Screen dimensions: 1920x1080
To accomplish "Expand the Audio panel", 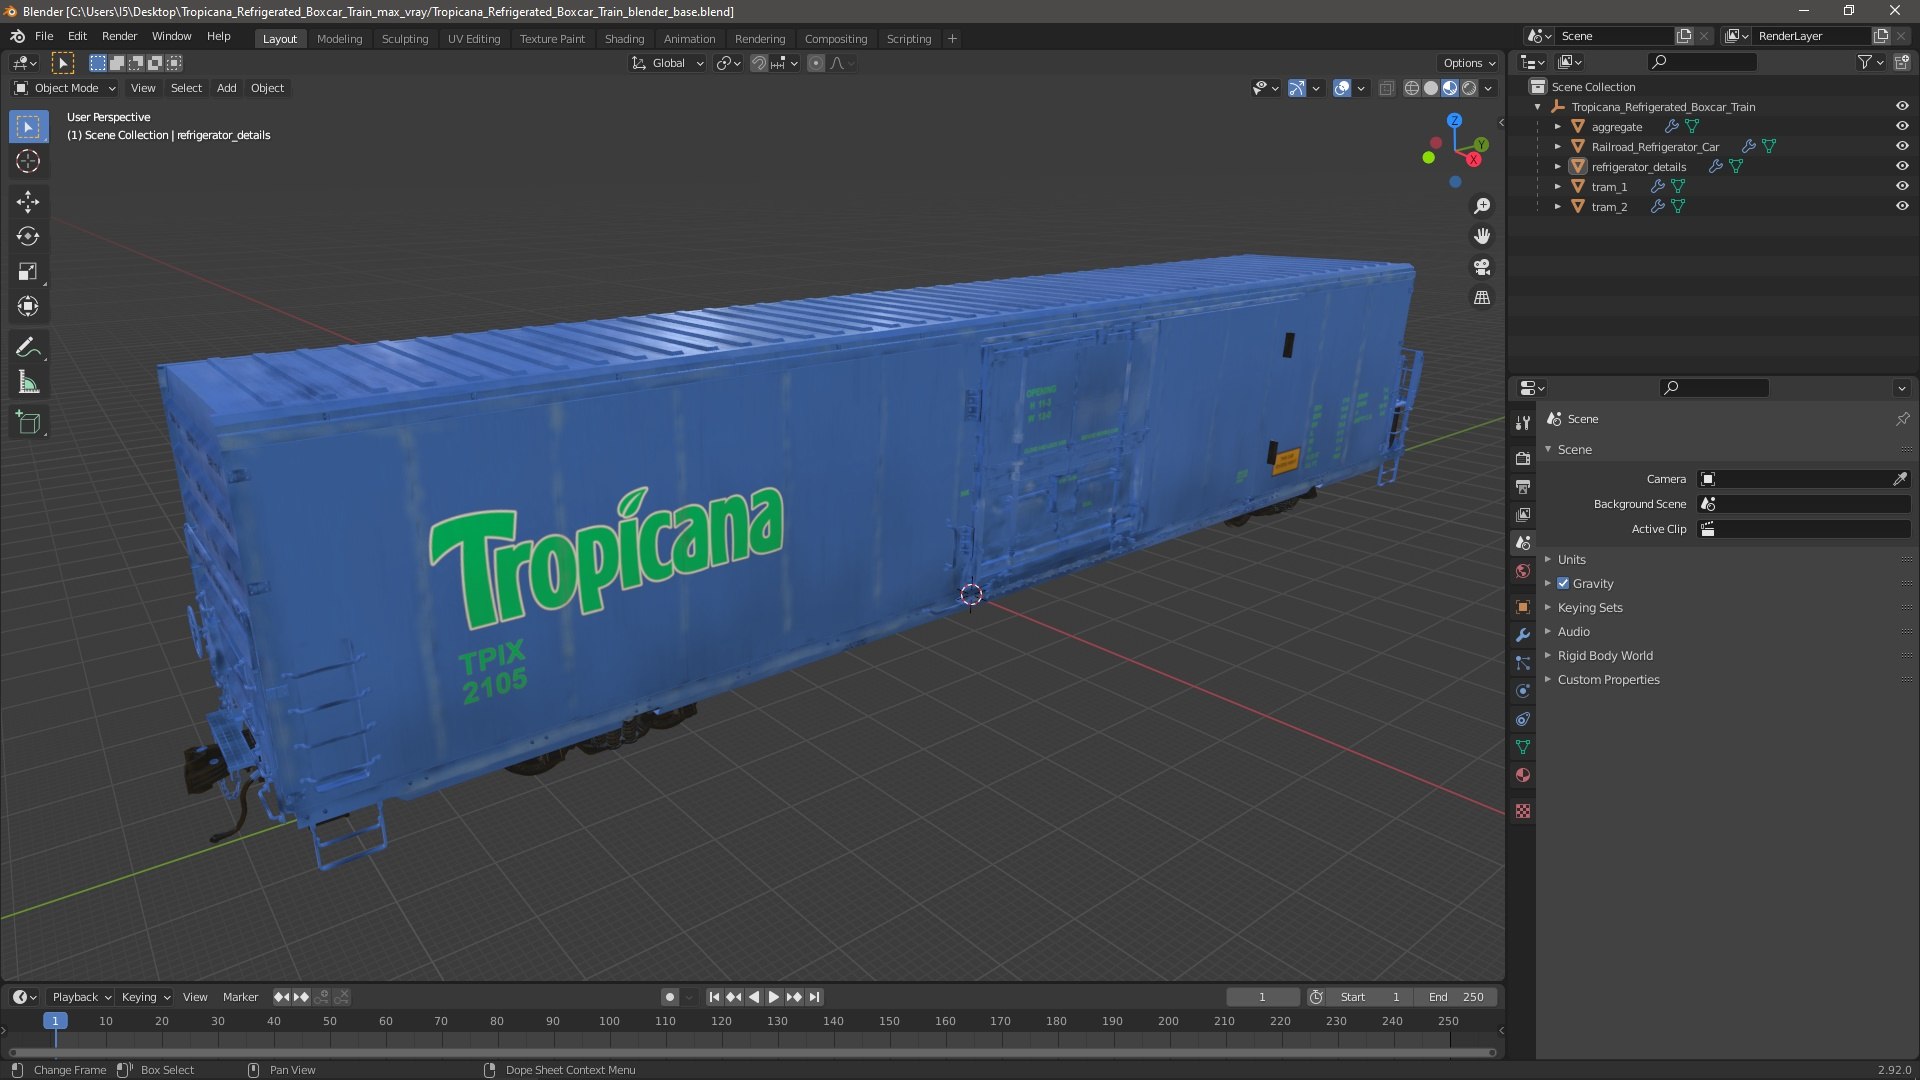I will [x=1573, y=632].
